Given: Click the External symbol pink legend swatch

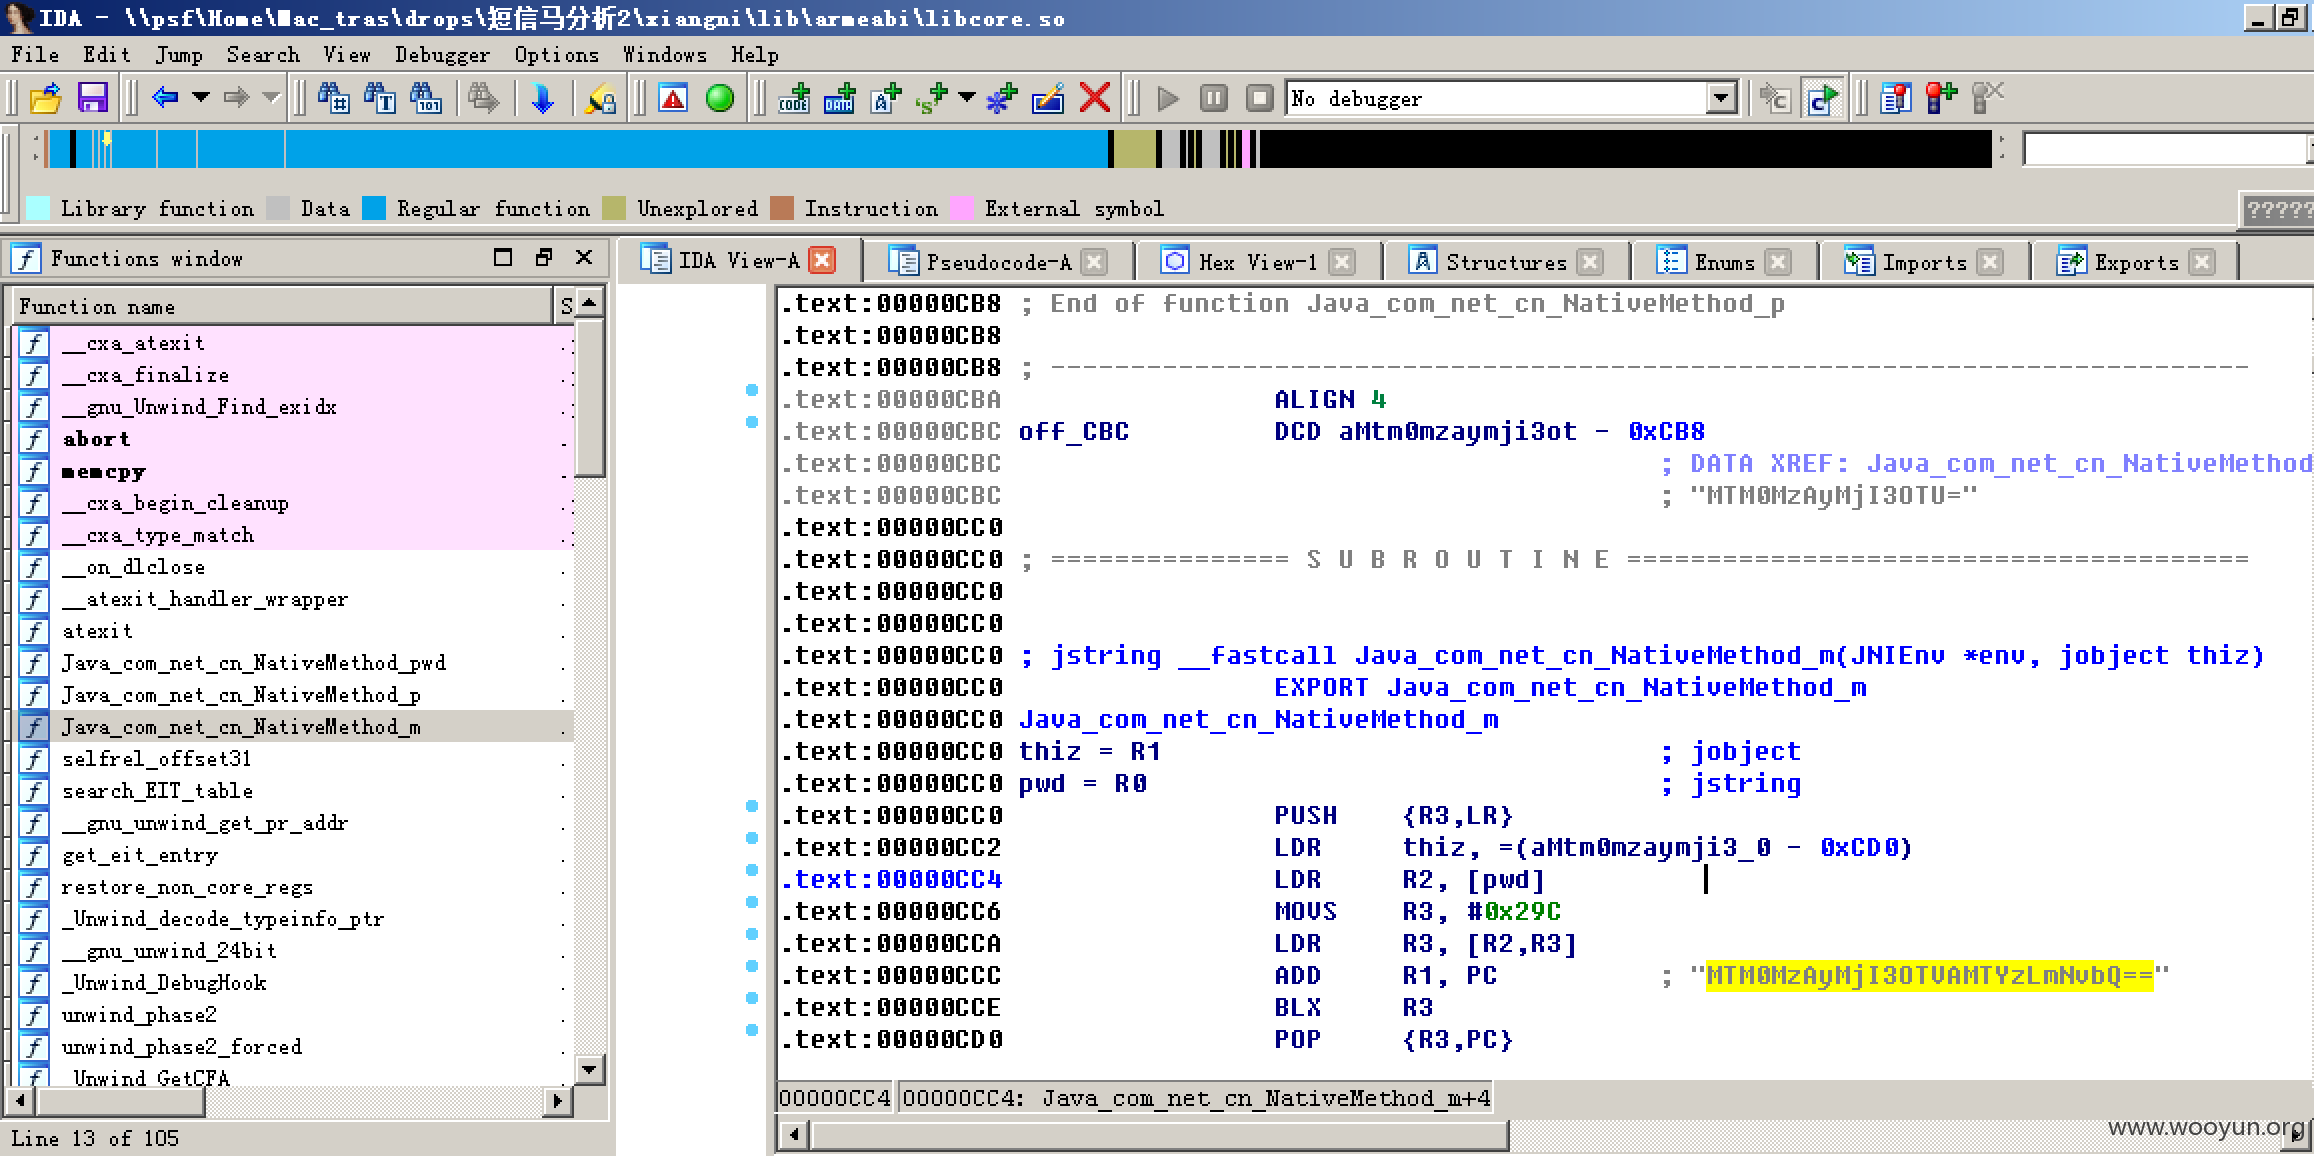Looking at the screenshot, I should (x=962, y=208).
